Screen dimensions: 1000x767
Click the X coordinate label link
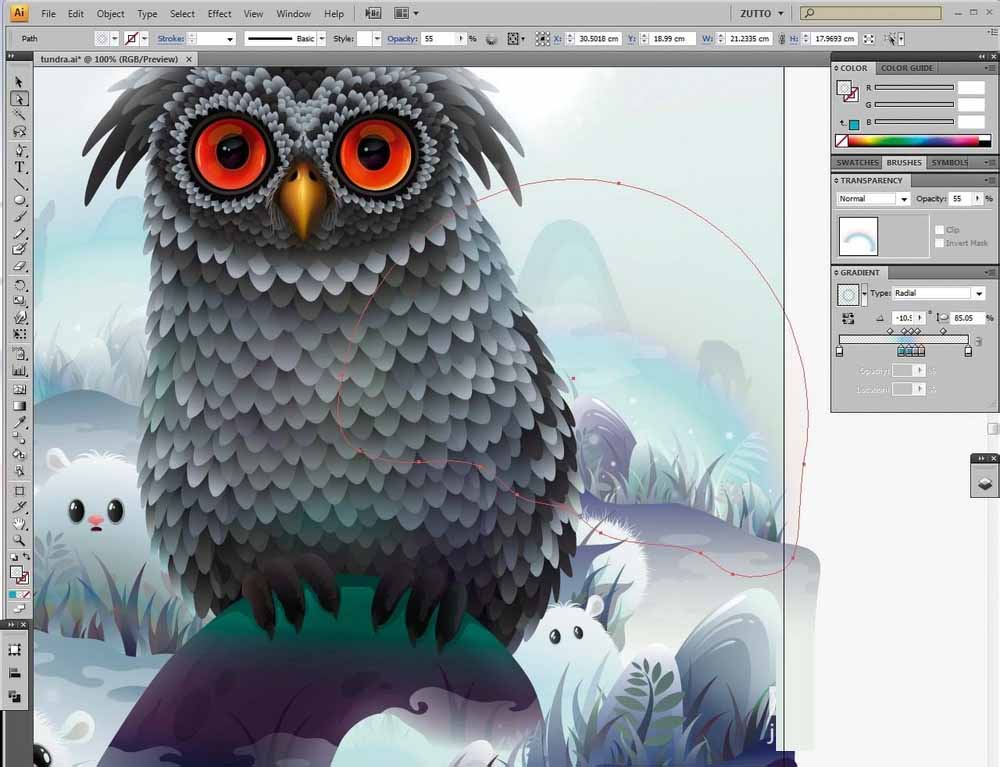pyautogui.click(x=557, y=39)
